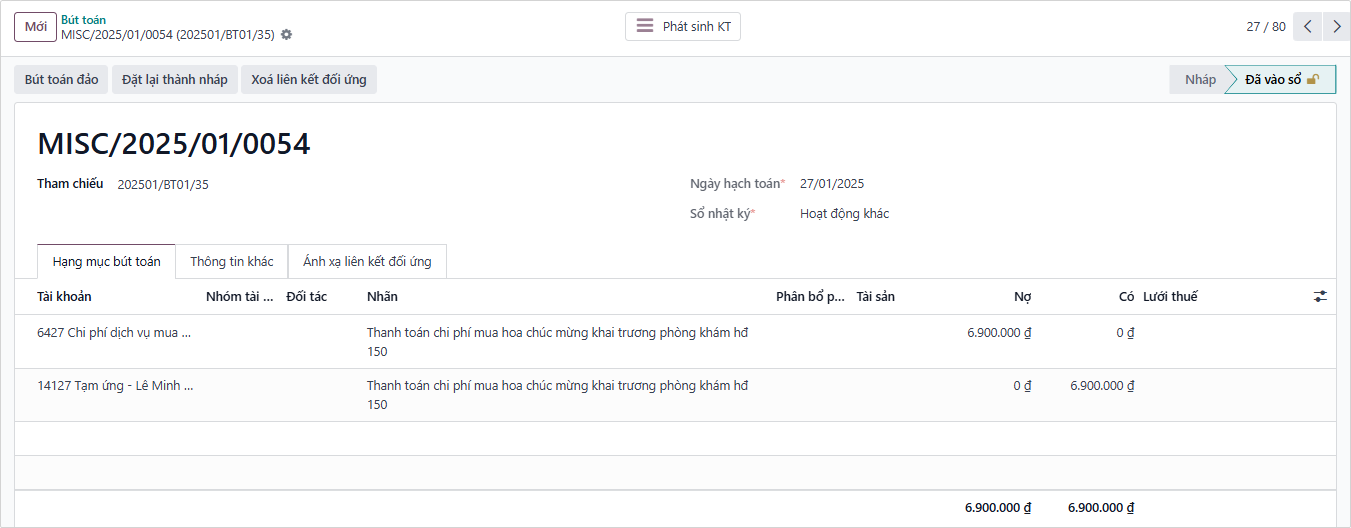Switch to Thông tin khác tab

pos(231,262)
